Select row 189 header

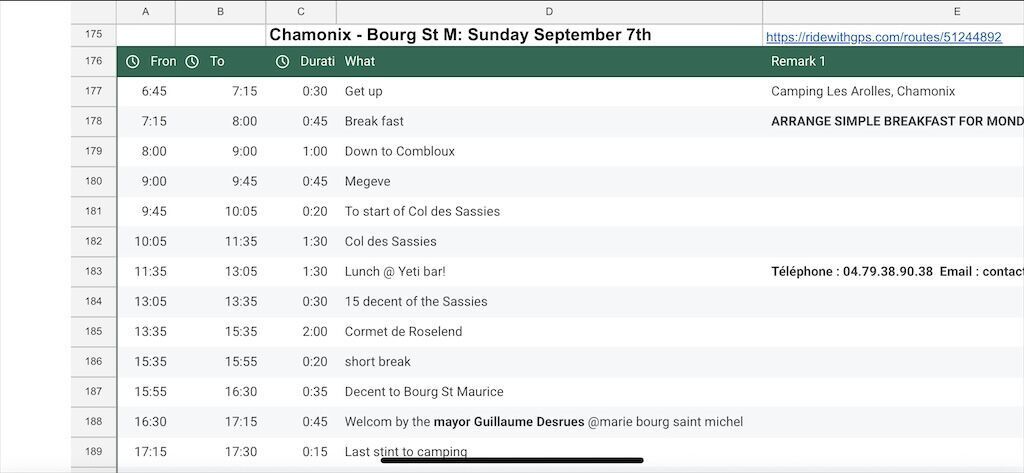coord(94,452)
